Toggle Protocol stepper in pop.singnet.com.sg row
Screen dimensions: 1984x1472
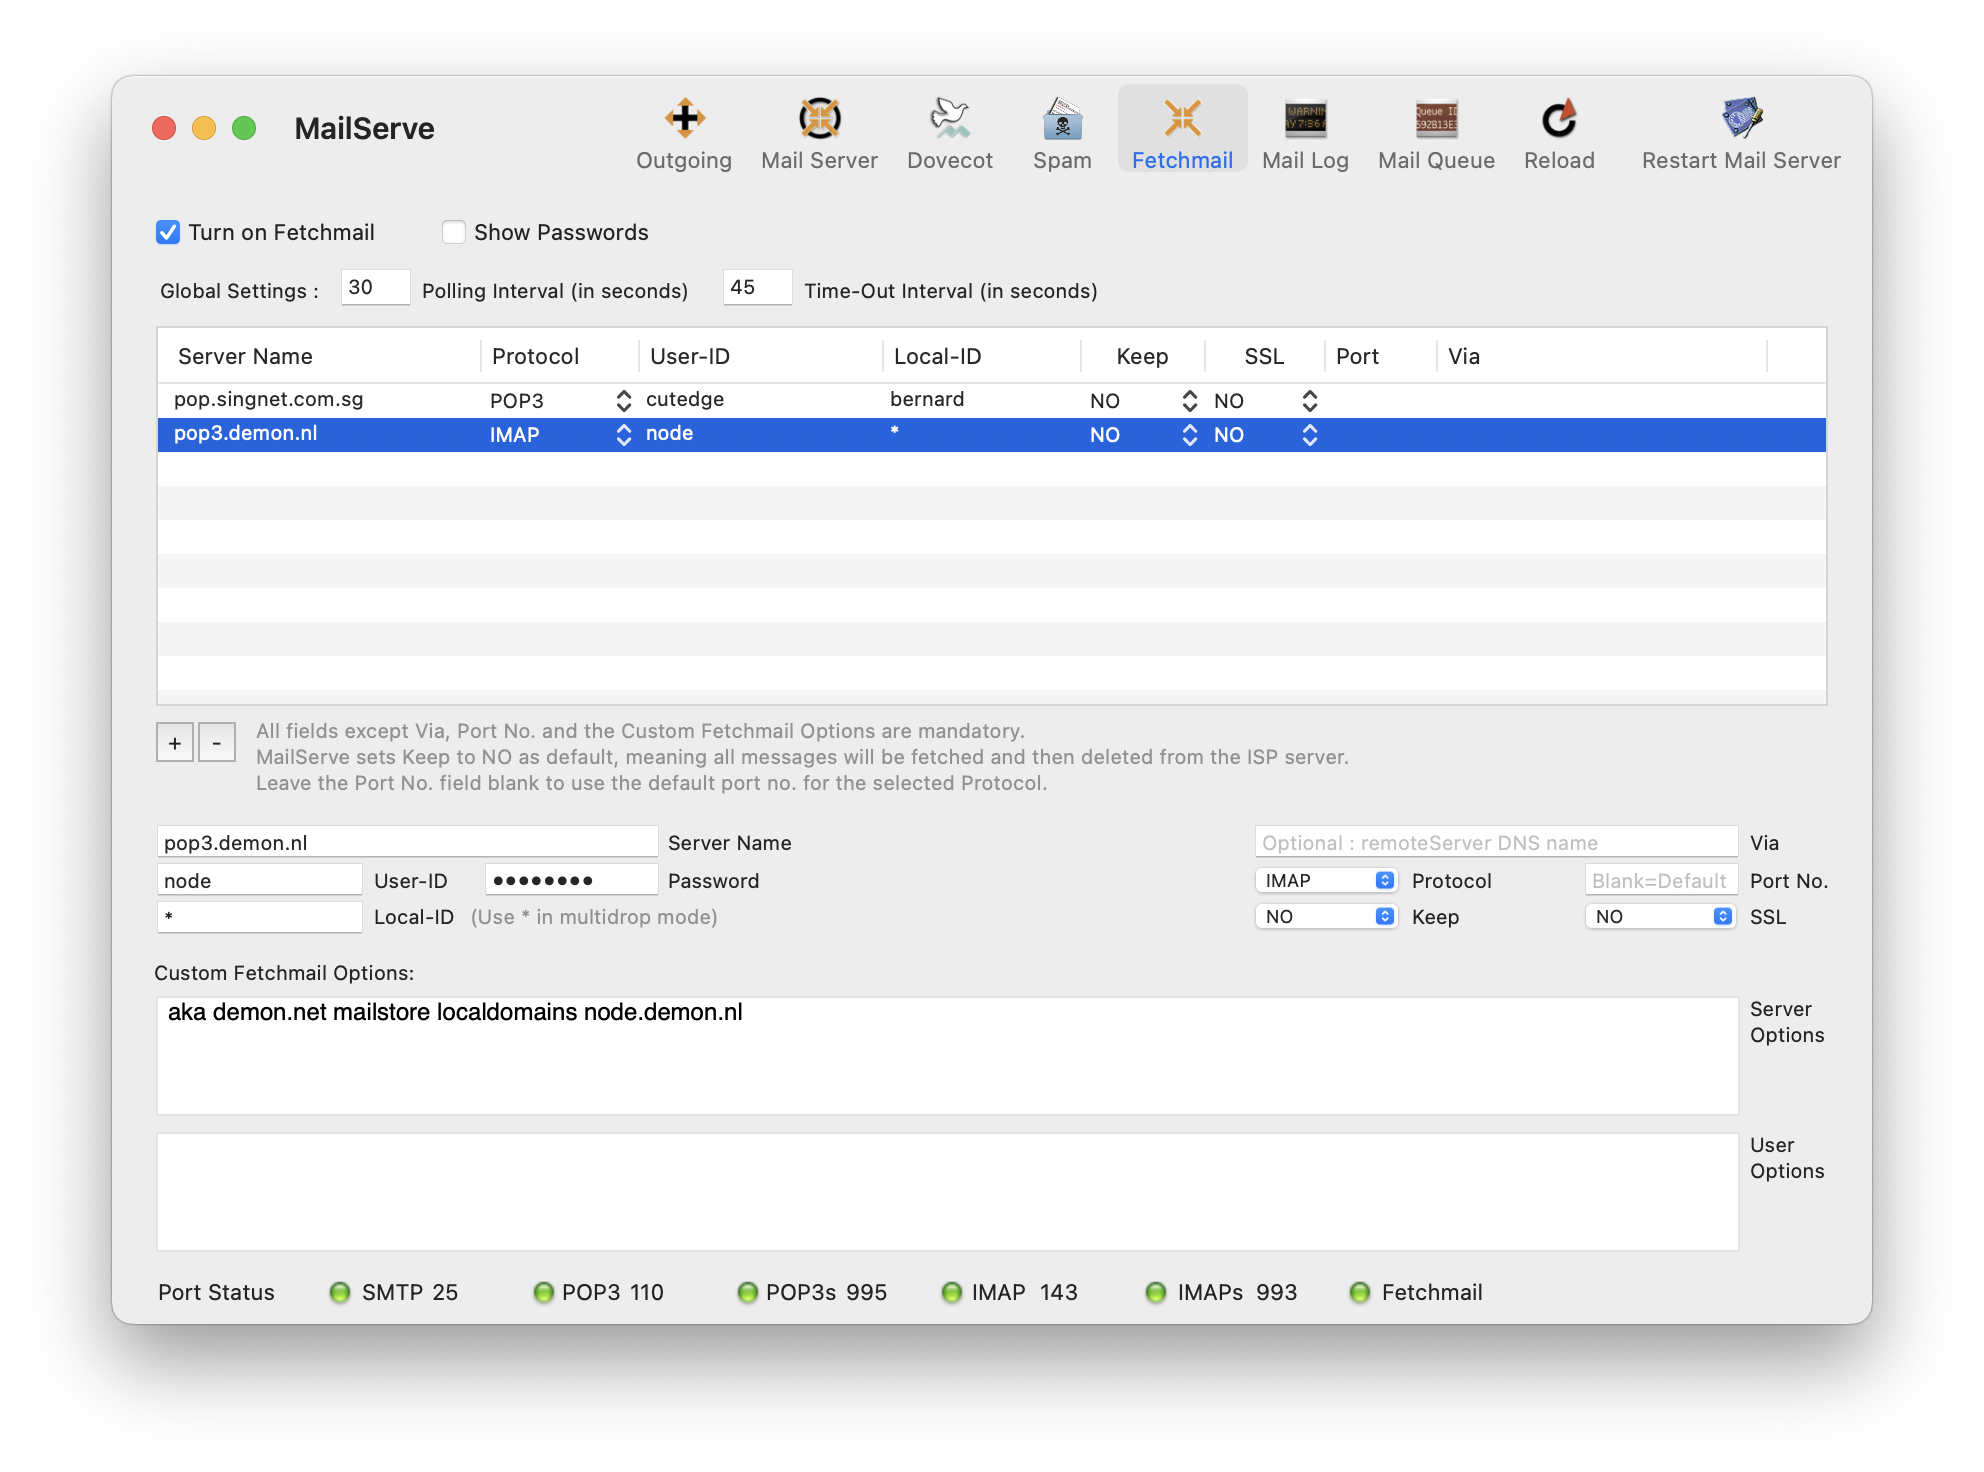[624, 401]
